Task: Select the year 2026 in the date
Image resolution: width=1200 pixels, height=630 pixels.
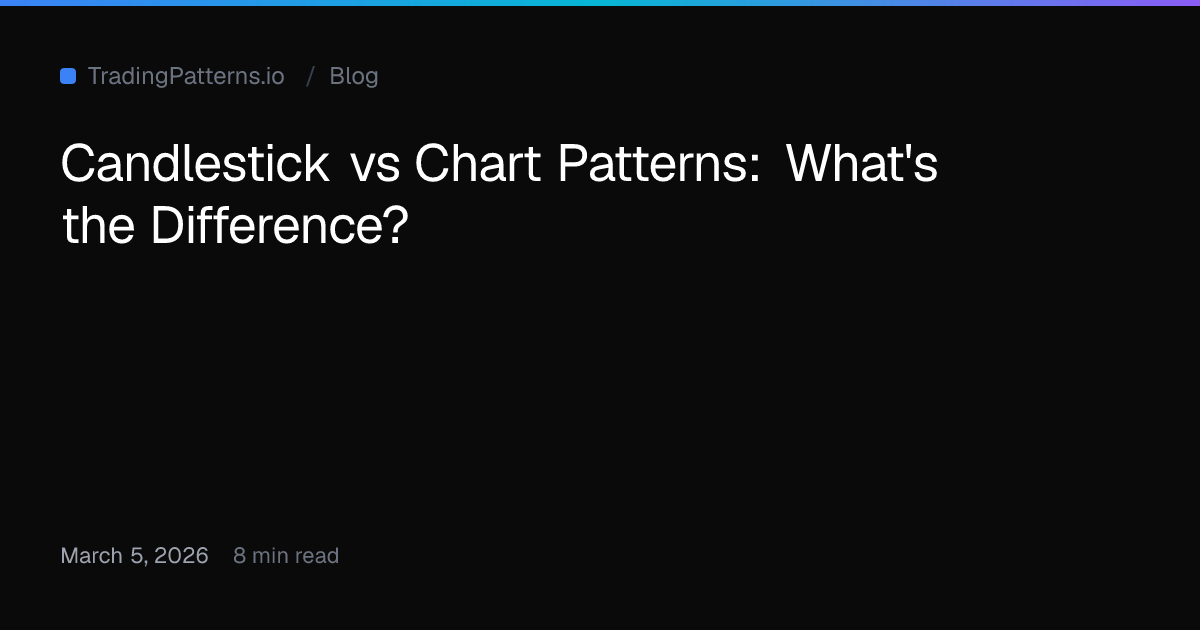Action: (183, 556)
